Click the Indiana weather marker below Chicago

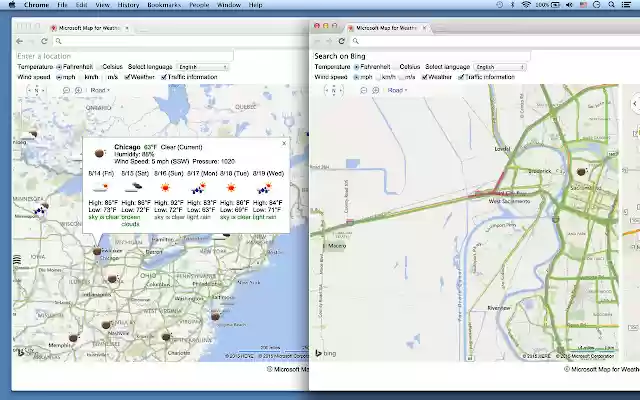click(113, 279)
